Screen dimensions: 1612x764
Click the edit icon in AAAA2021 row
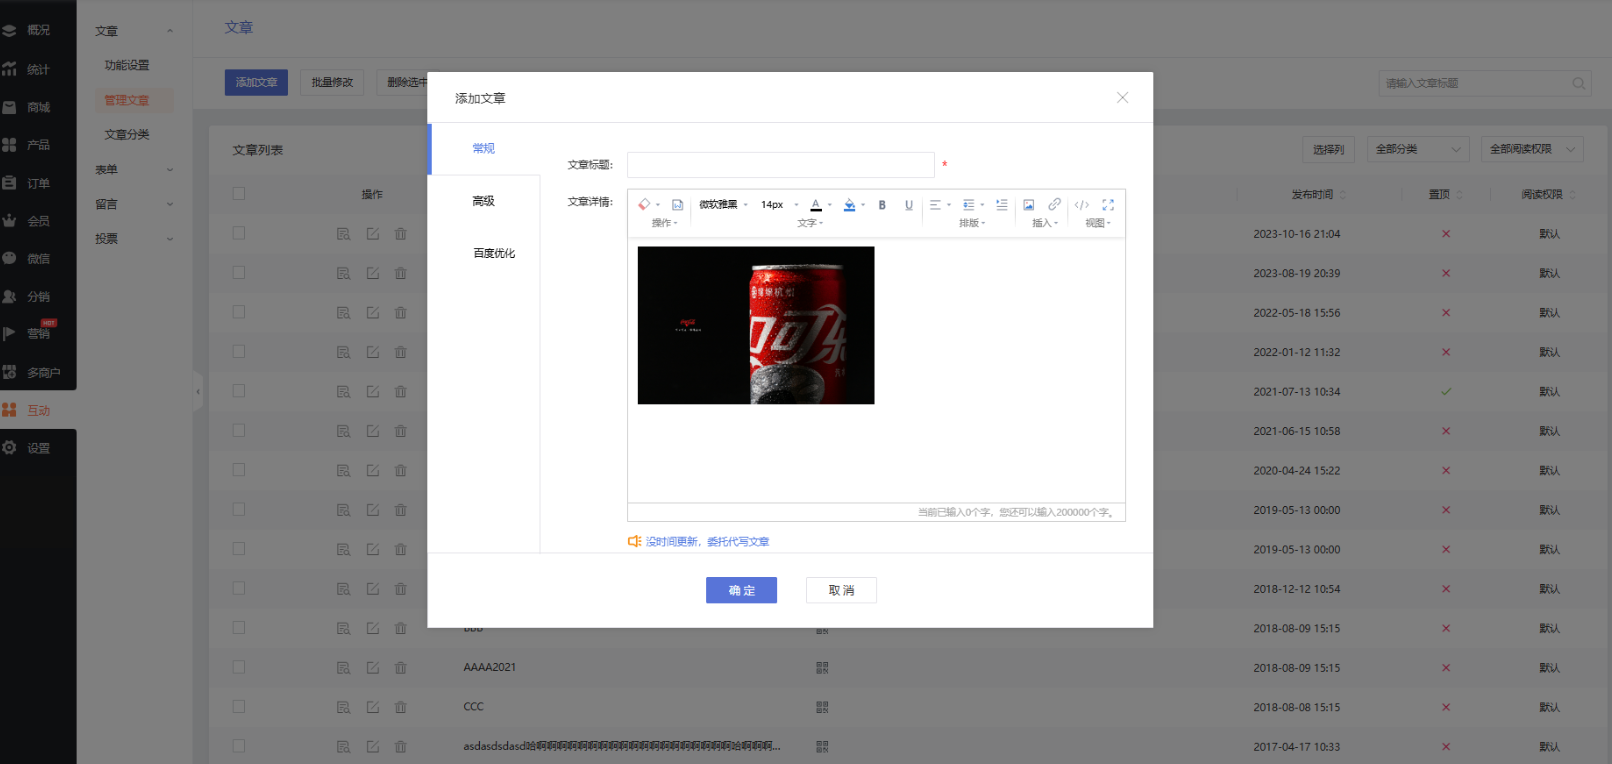coord(372,667)
